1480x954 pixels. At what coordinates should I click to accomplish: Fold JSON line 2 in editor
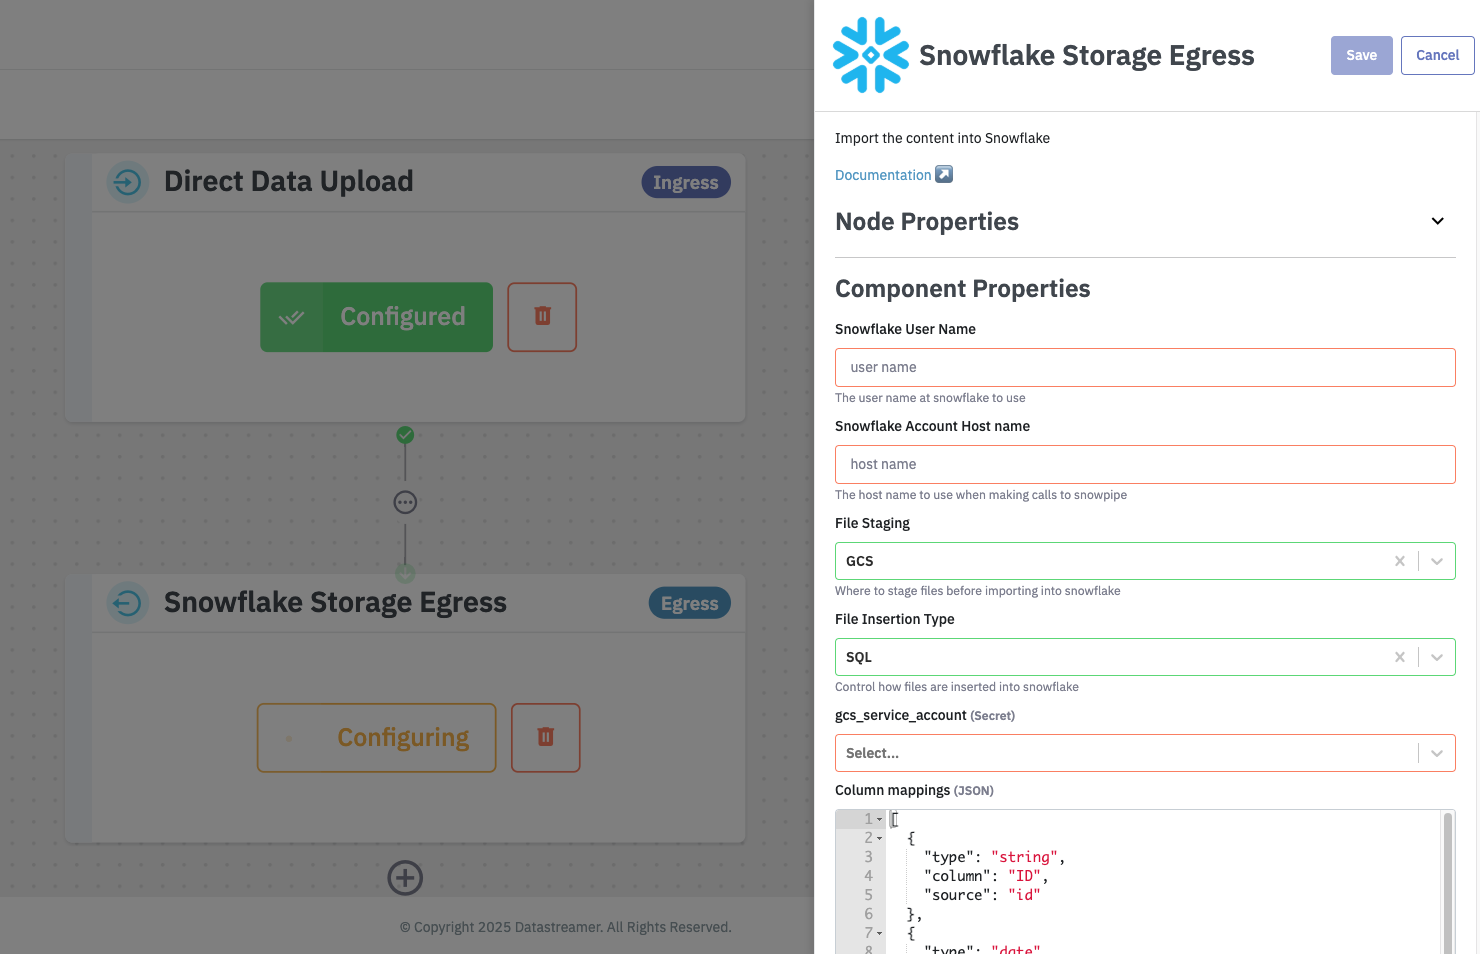pos(880,838)
